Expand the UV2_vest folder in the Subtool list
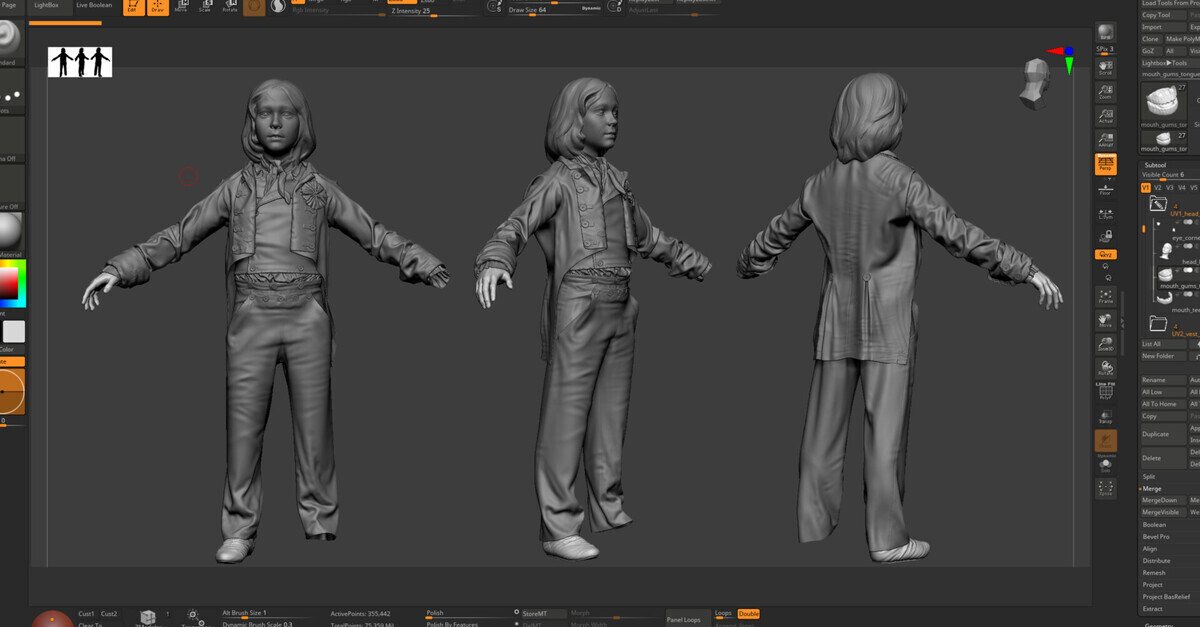Viewport: 1200px width, 627px height. point(1159,322)
